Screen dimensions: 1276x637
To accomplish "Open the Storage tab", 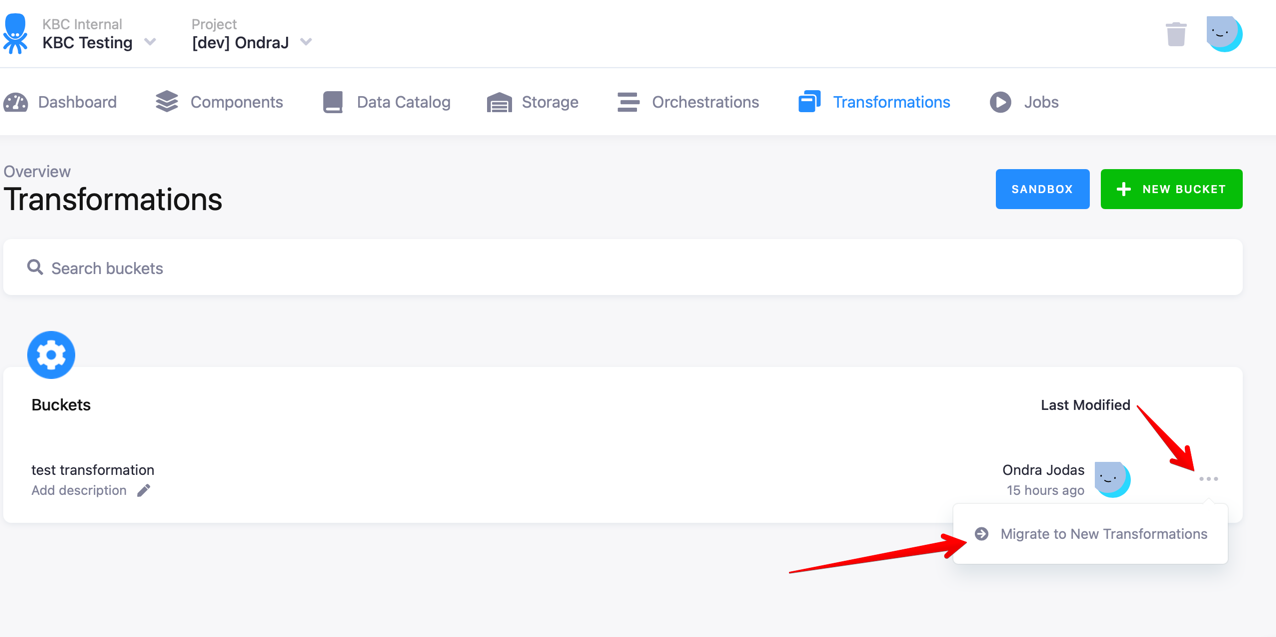I will [x=533, y=102].
